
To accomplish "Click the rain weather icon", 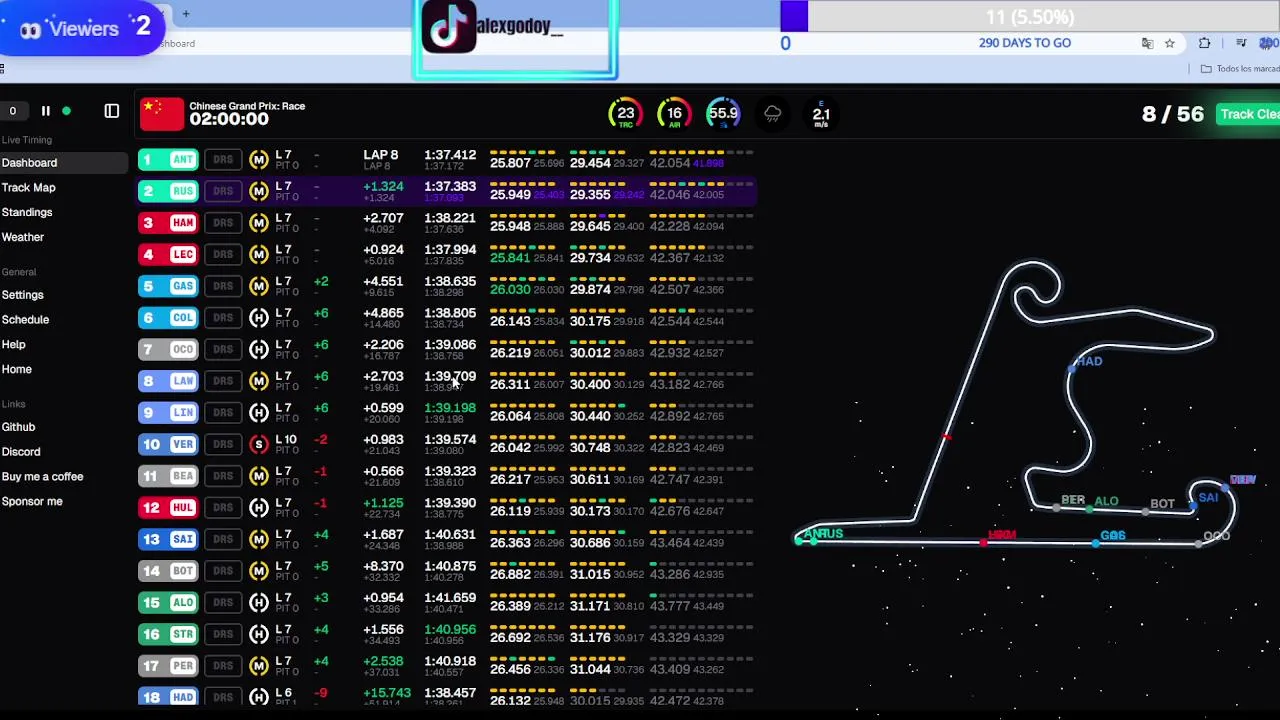I will (x=773, y=114).
